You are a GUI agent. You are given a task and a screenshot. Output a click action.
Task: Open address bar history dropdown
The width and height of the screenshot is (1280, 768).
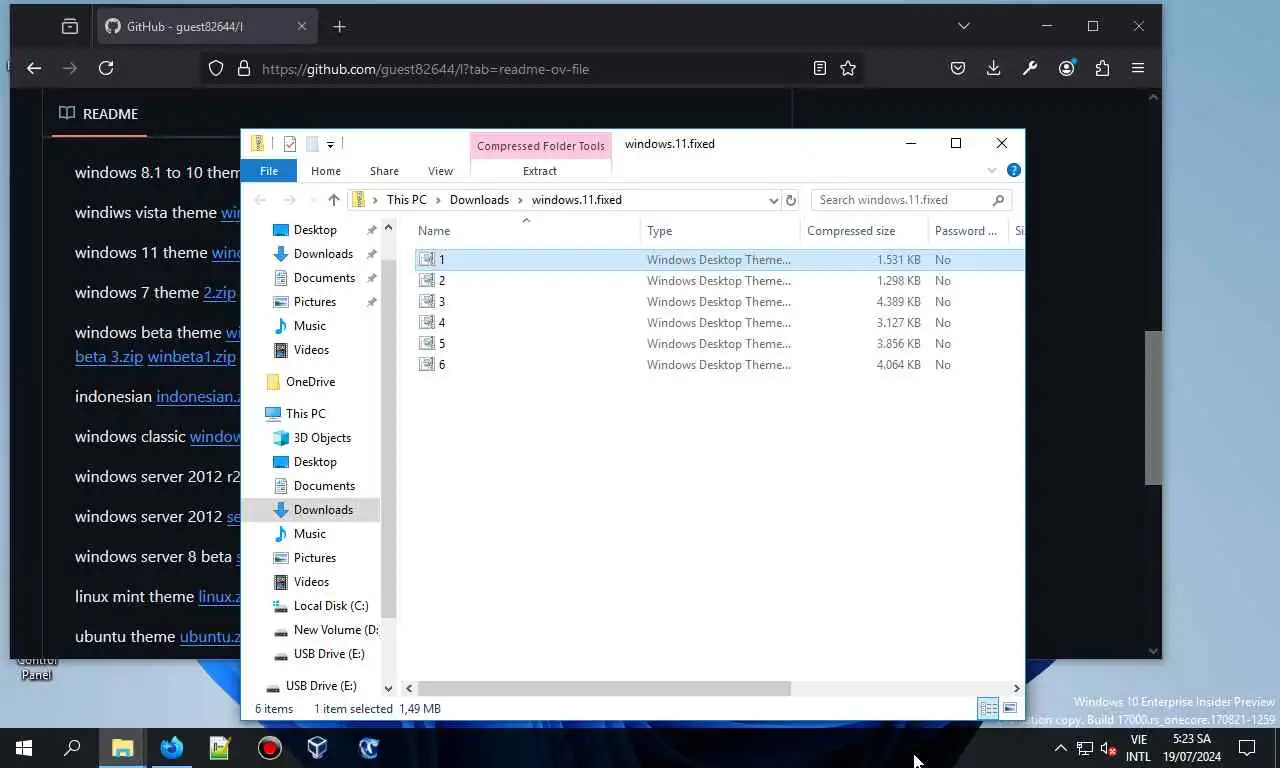click(x=773, y=200)
